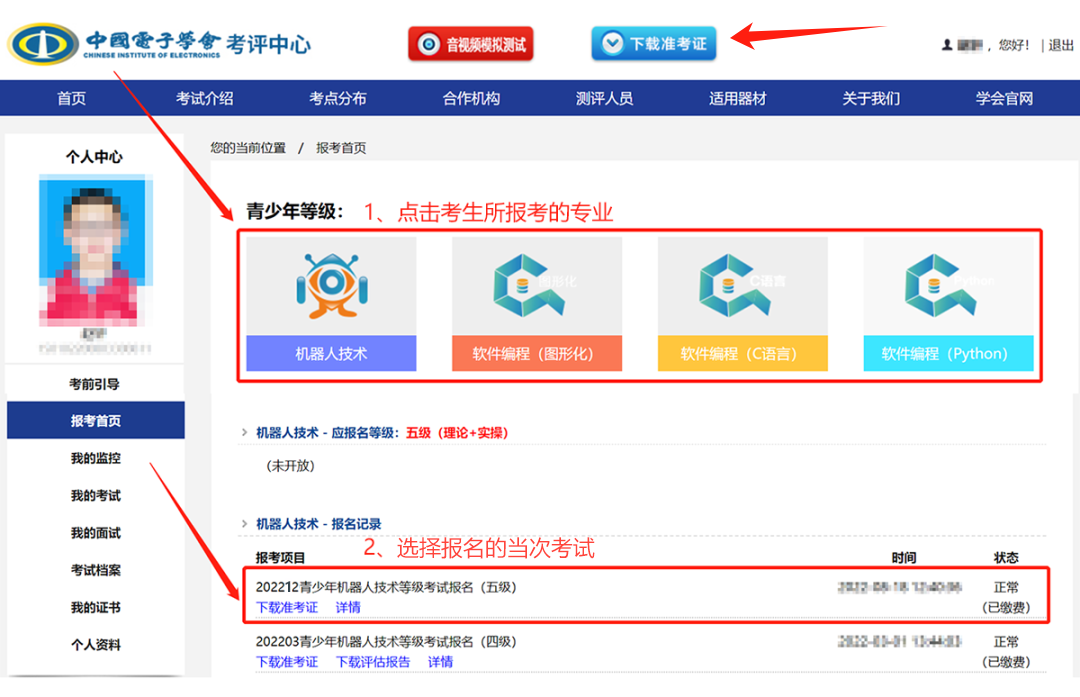Click 青少年等级 section heading
Screen dimensions: 1080x697
point(294,211)
